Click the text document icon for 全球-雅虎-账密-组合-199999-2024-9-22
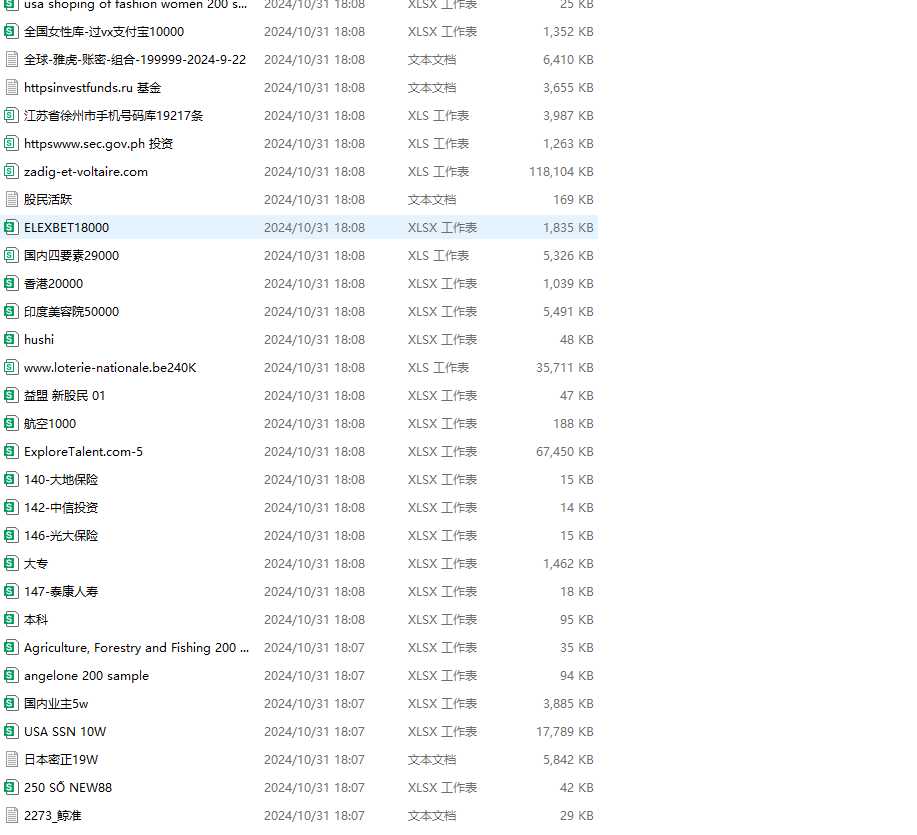Screen dimensions: 917x835 point(11,60)
